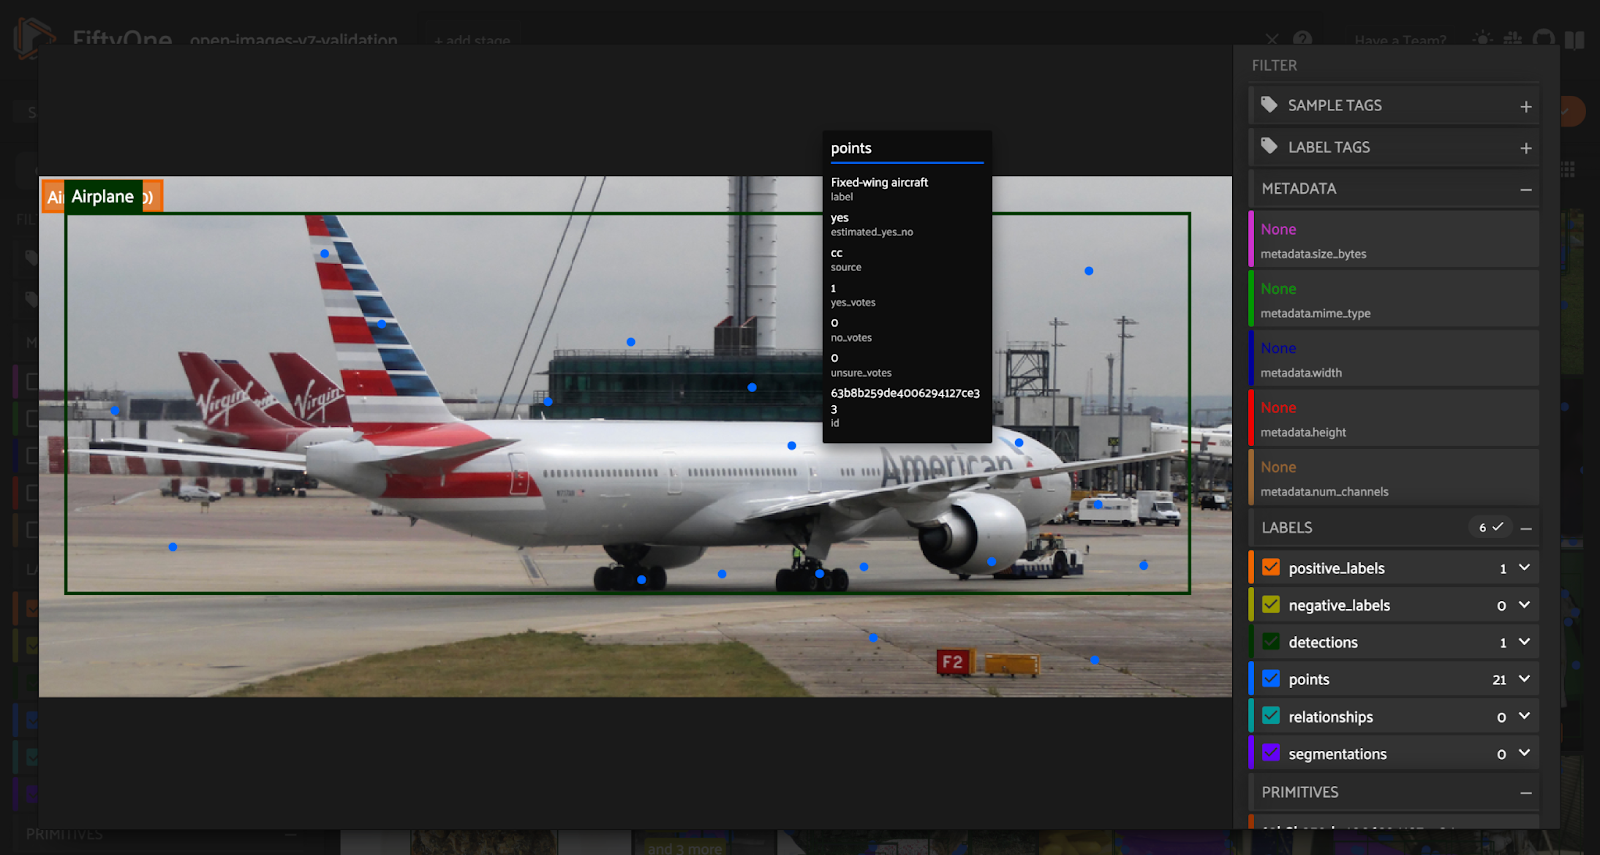Click the 6 checked labels badge
The image size is (1600, 855).
[x=1490, y=527]
